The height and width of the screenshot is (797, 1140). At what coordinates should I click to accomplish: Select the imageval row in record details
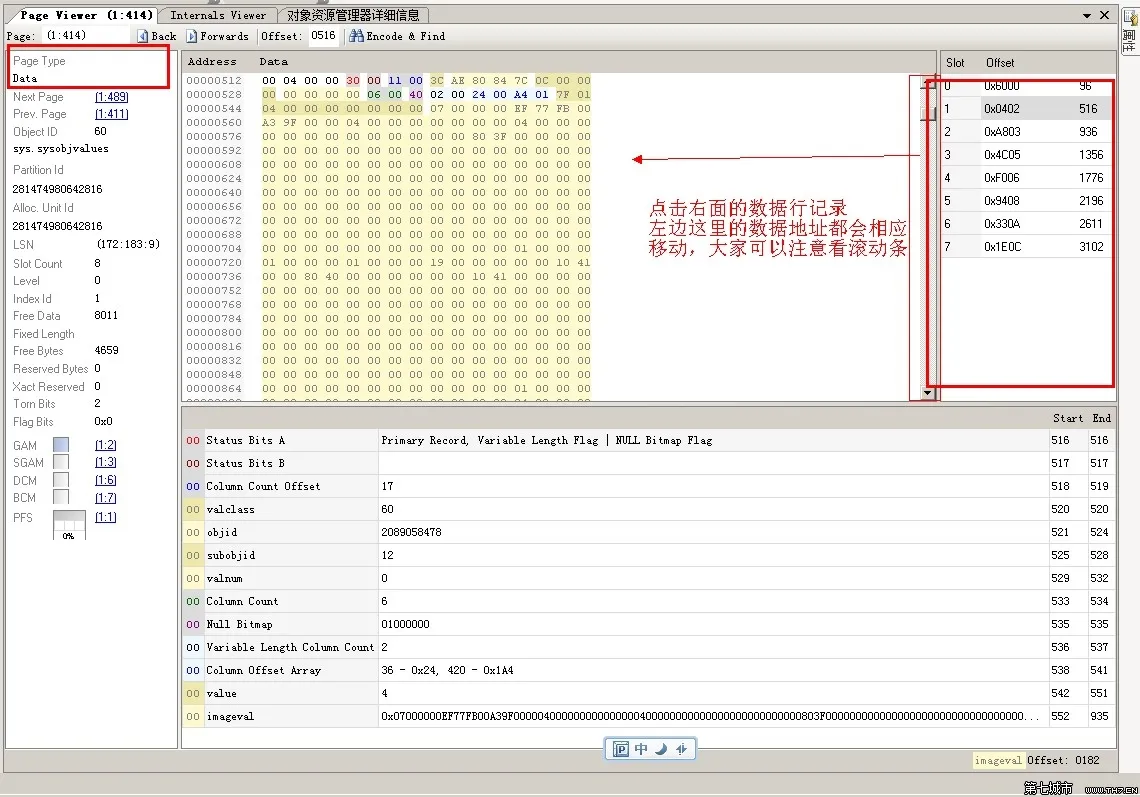649,716
